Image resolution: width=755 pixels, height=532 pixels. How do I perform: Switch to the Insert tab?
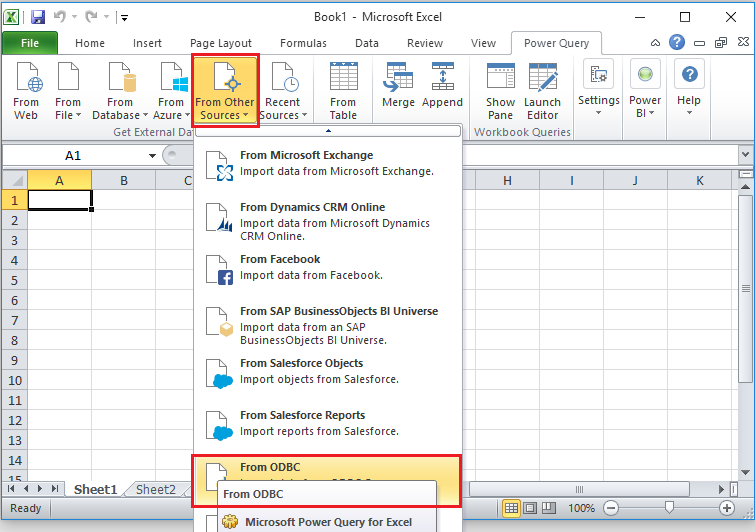[x=147, y=43]
